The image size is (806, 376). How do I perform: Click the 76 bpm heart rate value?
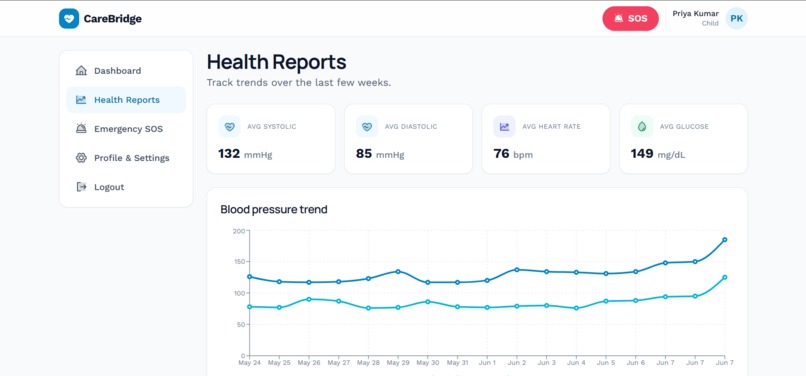[x=513, y=154]
